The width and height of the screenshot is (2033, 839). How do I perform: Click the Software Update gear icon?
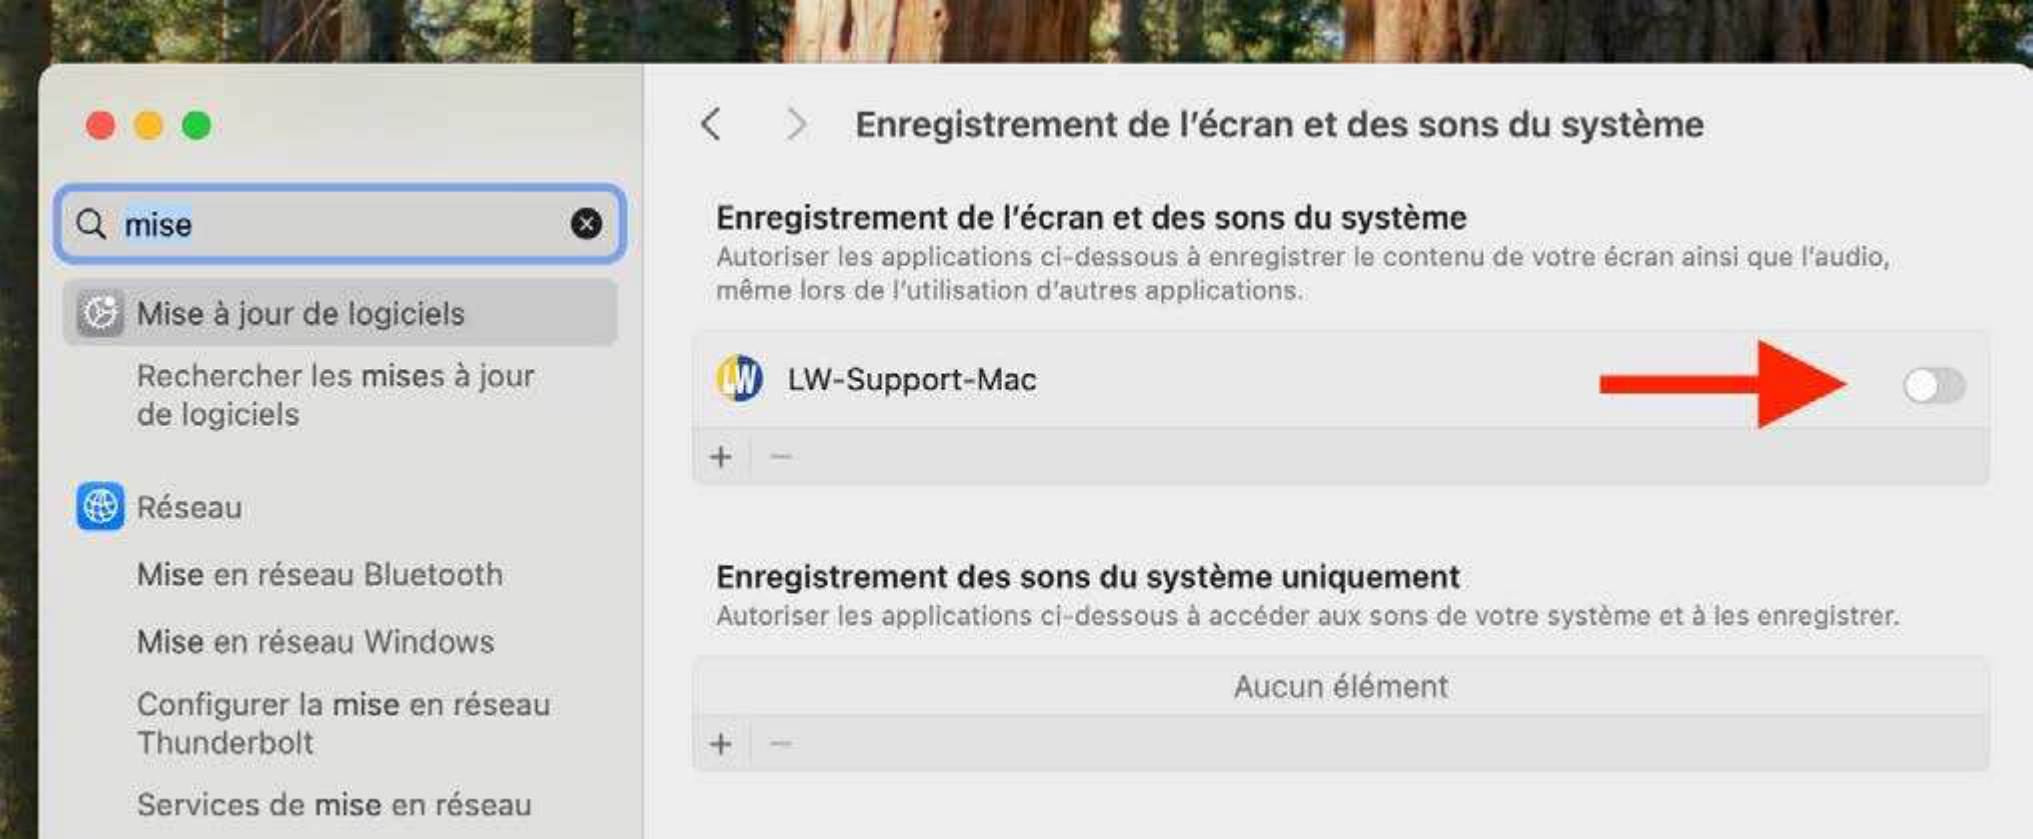pos(100,313)
